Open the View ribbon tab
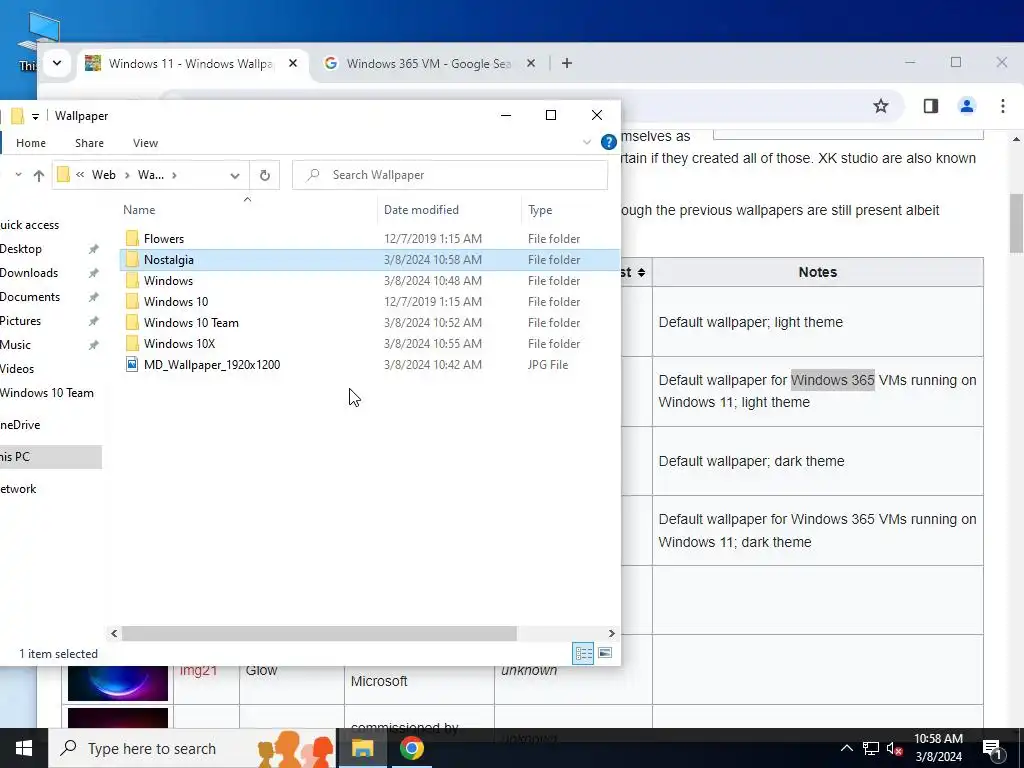This screenshot has height=768, width=1024. pyautogui.click(x=145, y=143)
